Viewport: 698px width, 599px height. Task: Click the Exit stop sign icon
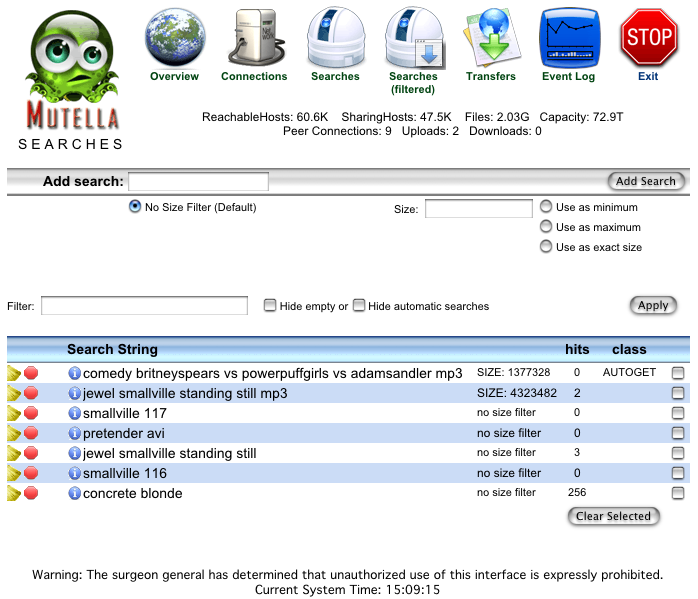[x=648, y=36]
